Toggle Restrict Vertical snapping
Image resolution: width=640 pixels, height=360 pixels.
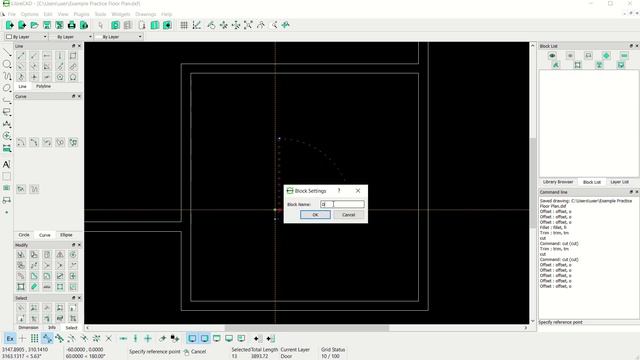136,338
